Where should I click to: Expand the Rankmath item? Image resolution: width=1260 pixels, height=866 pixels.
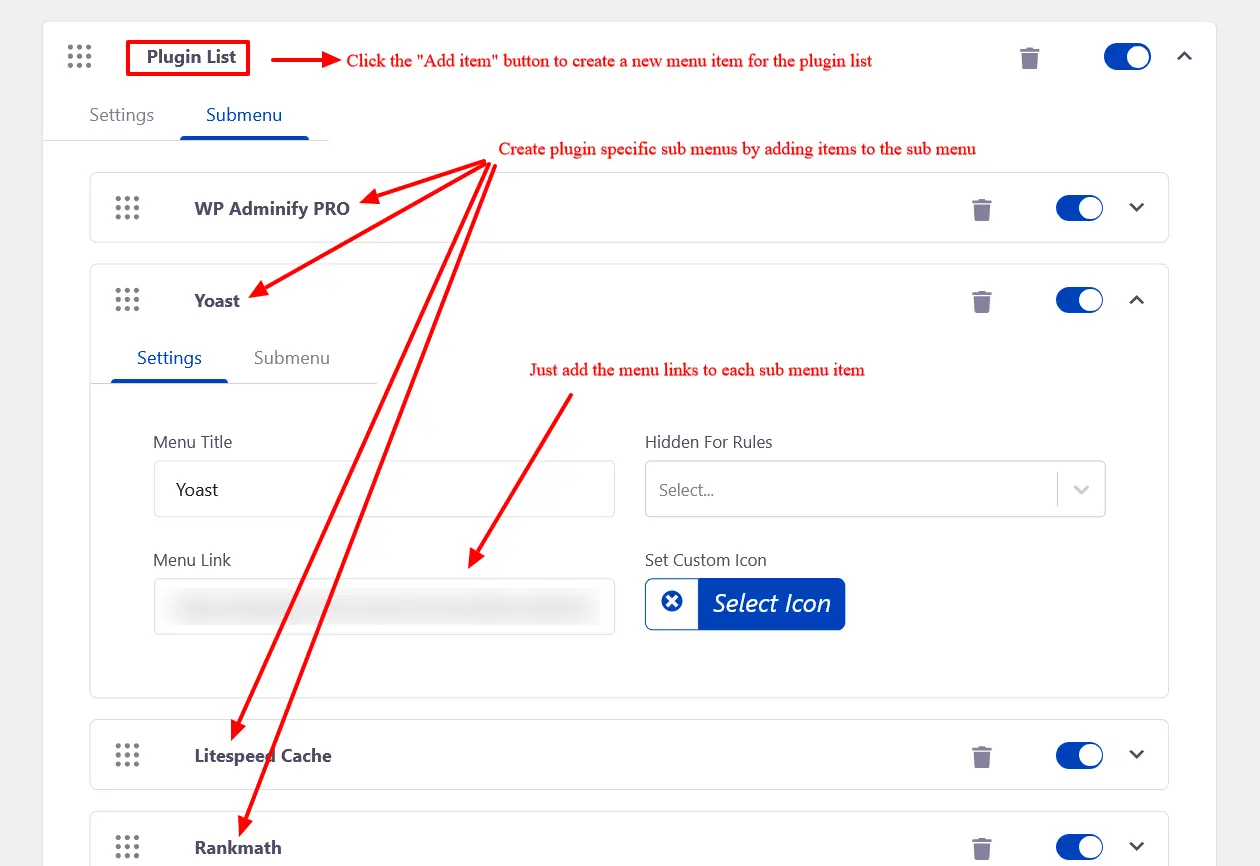point(1136,846)
